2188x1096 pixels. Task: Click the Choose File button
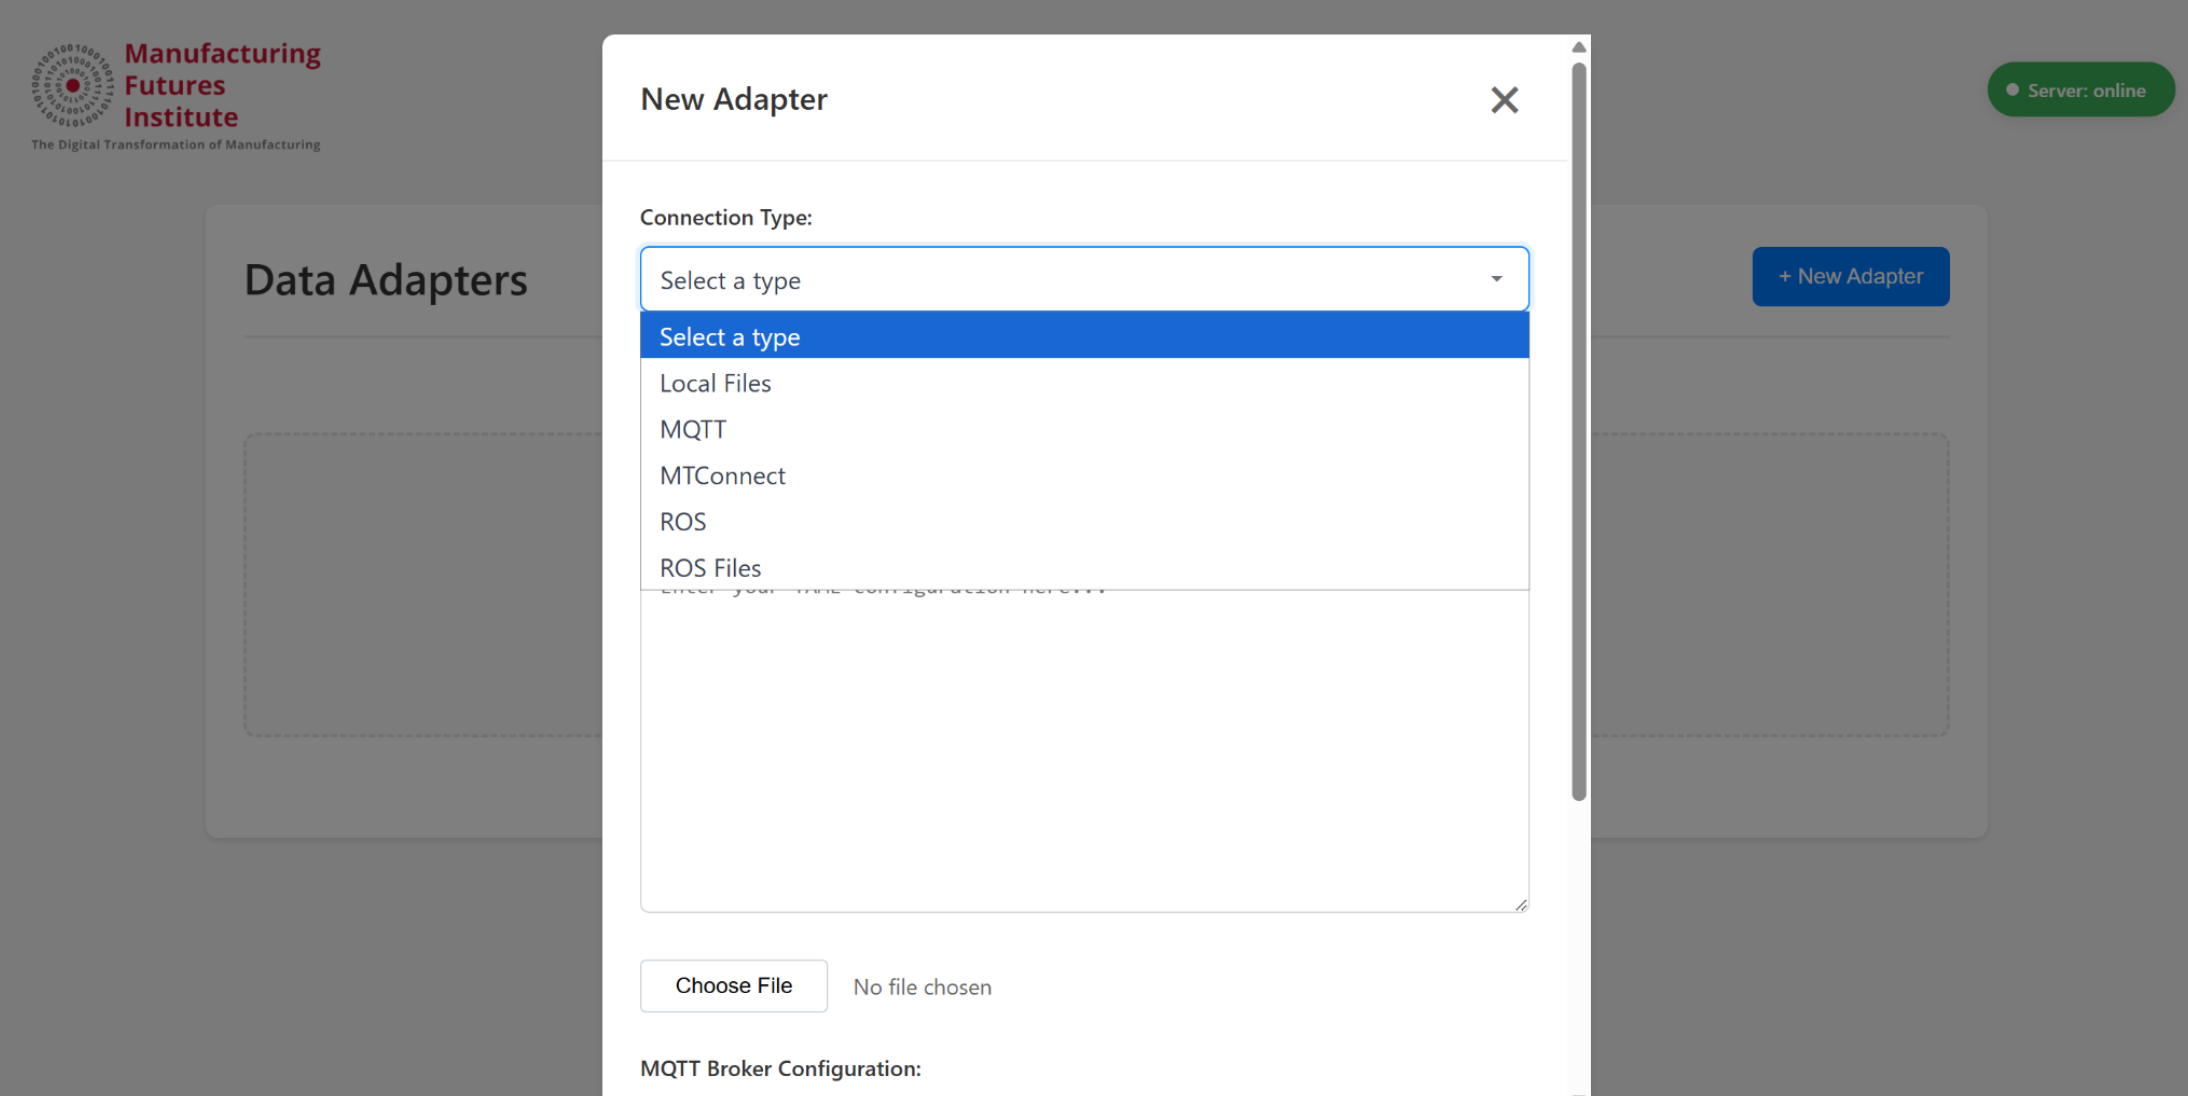(x=733, y=986)
